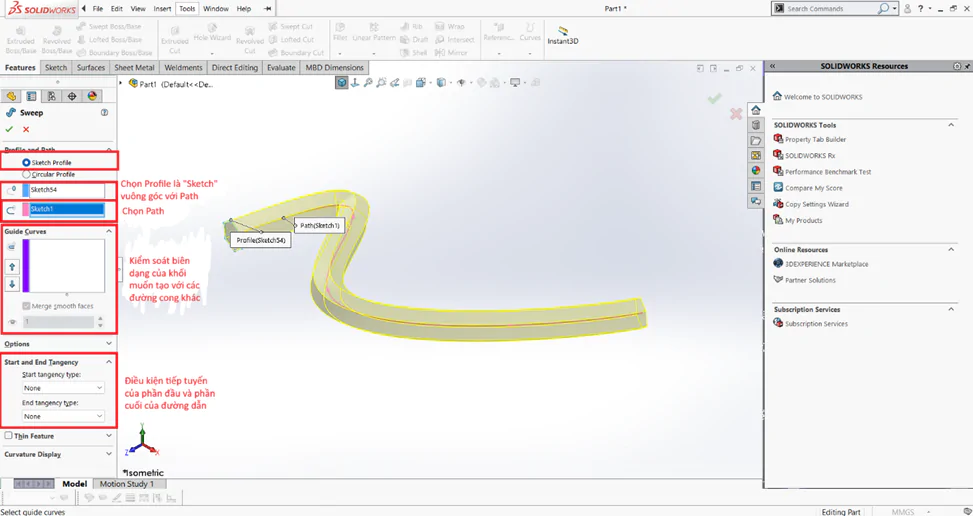
Task: Open Design Library icon in task pane
Action: coord(755,125)
